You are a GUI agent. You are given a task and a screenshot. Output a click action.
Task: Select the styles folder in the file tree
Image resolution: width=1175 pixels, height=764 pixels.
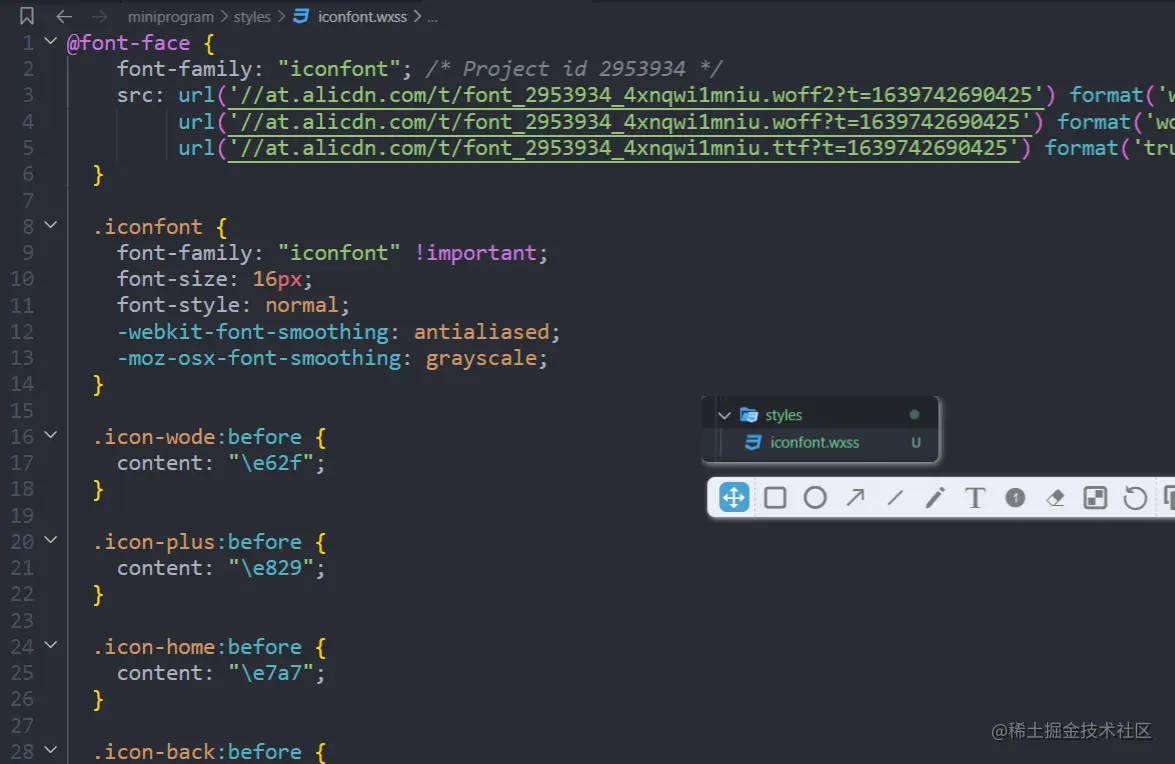tap(821, 415)
